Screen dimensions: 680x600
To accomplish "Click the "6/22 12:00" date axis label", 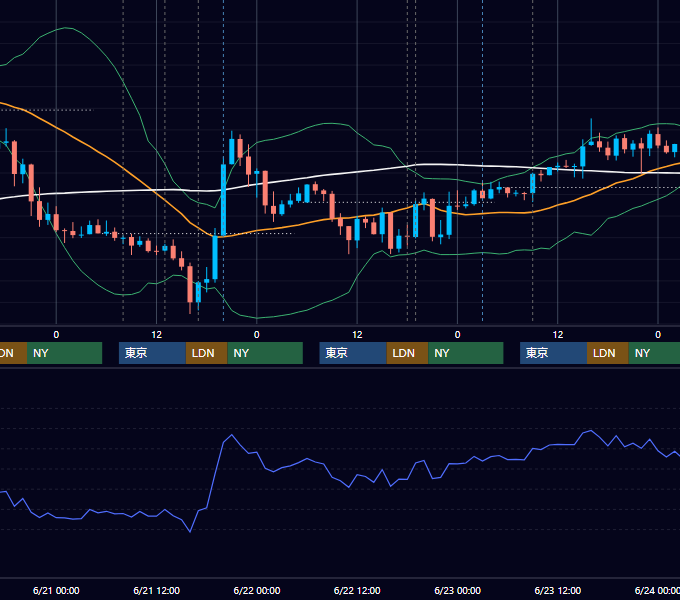I will [x=357, y=590].
